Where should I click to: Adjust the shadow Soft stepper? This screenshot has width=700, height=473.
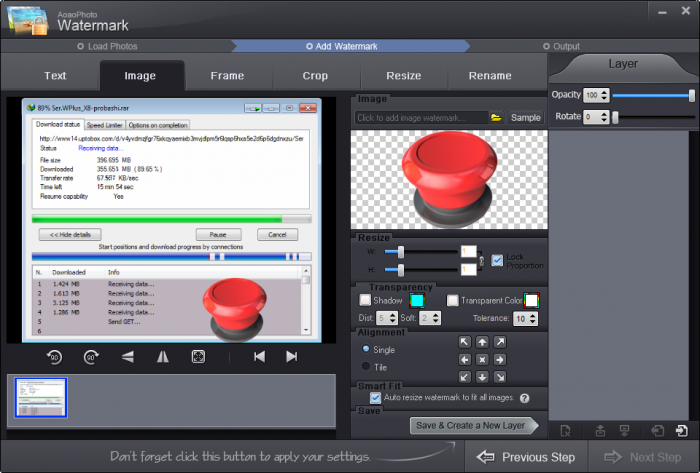point(436,318)
